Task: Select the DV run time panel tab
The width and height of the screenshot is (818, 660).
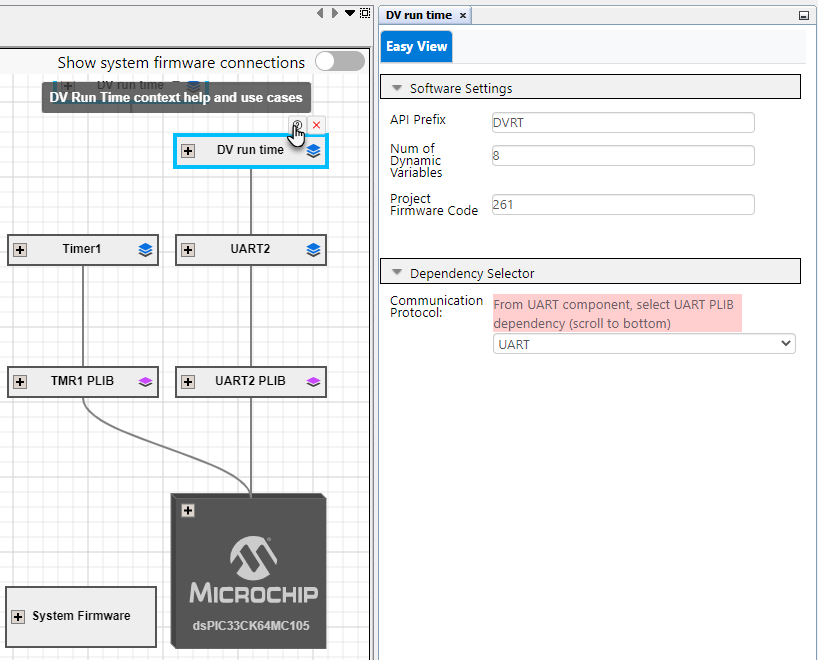Action: 418,15
